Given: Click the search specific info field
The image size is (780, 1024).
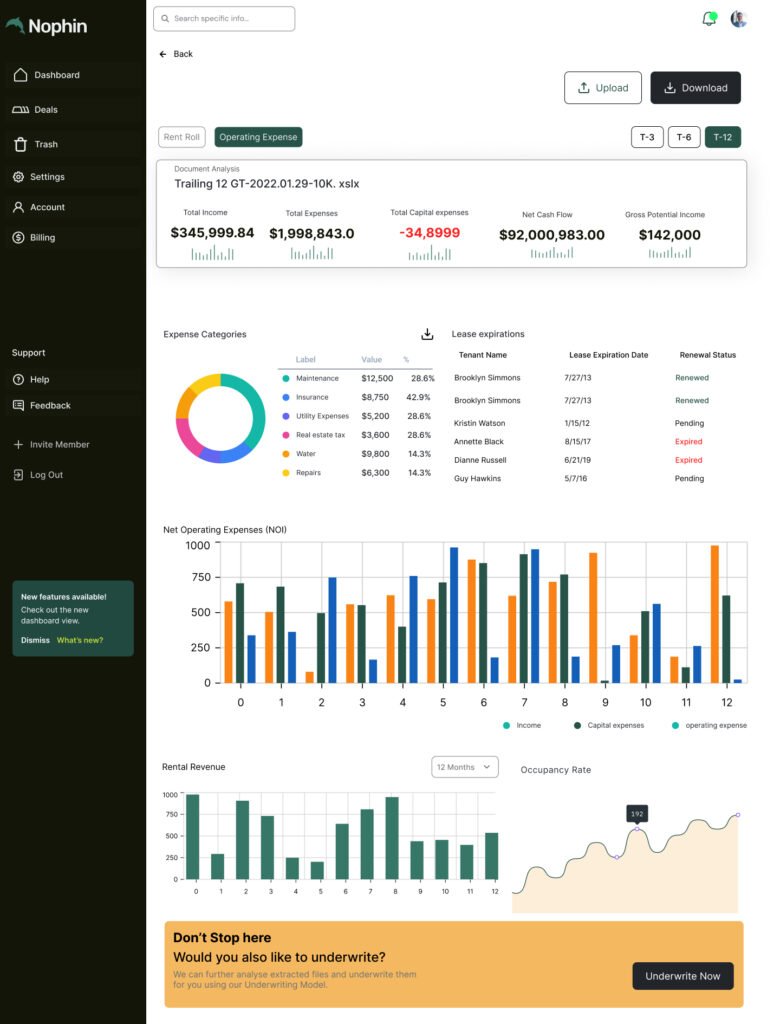Looking at the screenshot, I should 224,19.
